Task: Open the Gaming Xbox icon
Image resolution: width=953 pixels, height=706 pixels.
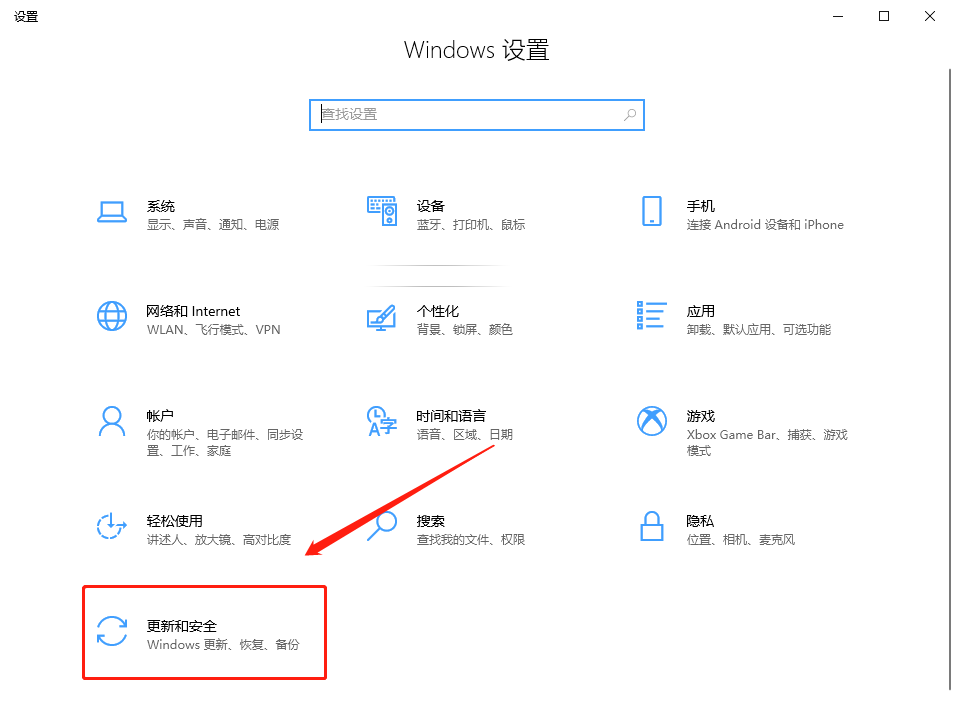Action: point(652,421)
